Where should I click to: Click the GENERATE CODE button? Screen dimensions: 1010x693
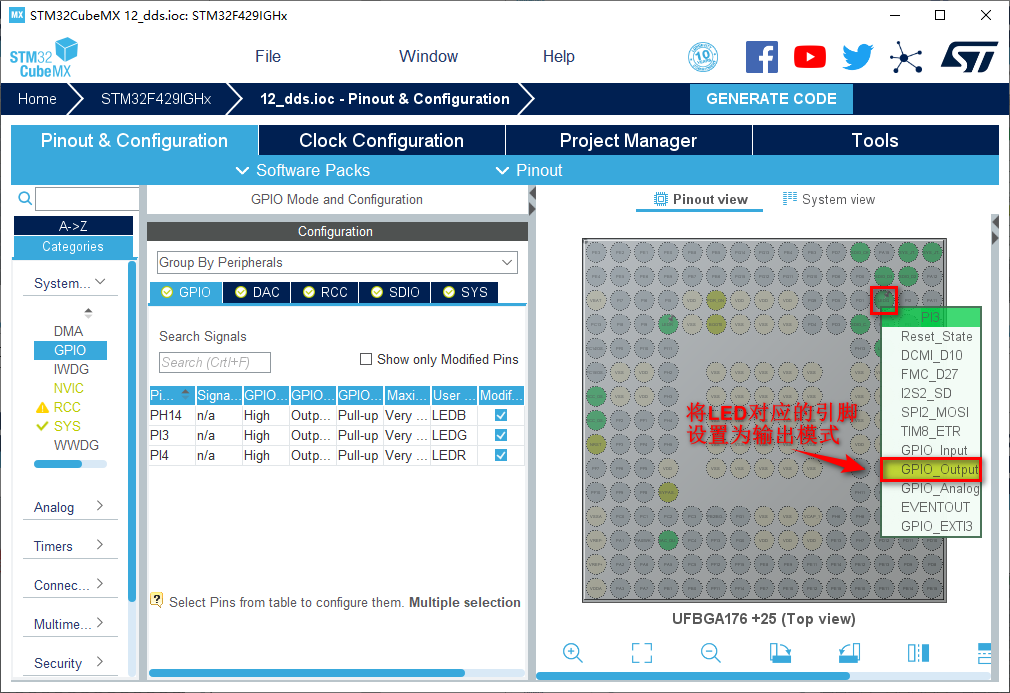[771, 98]
